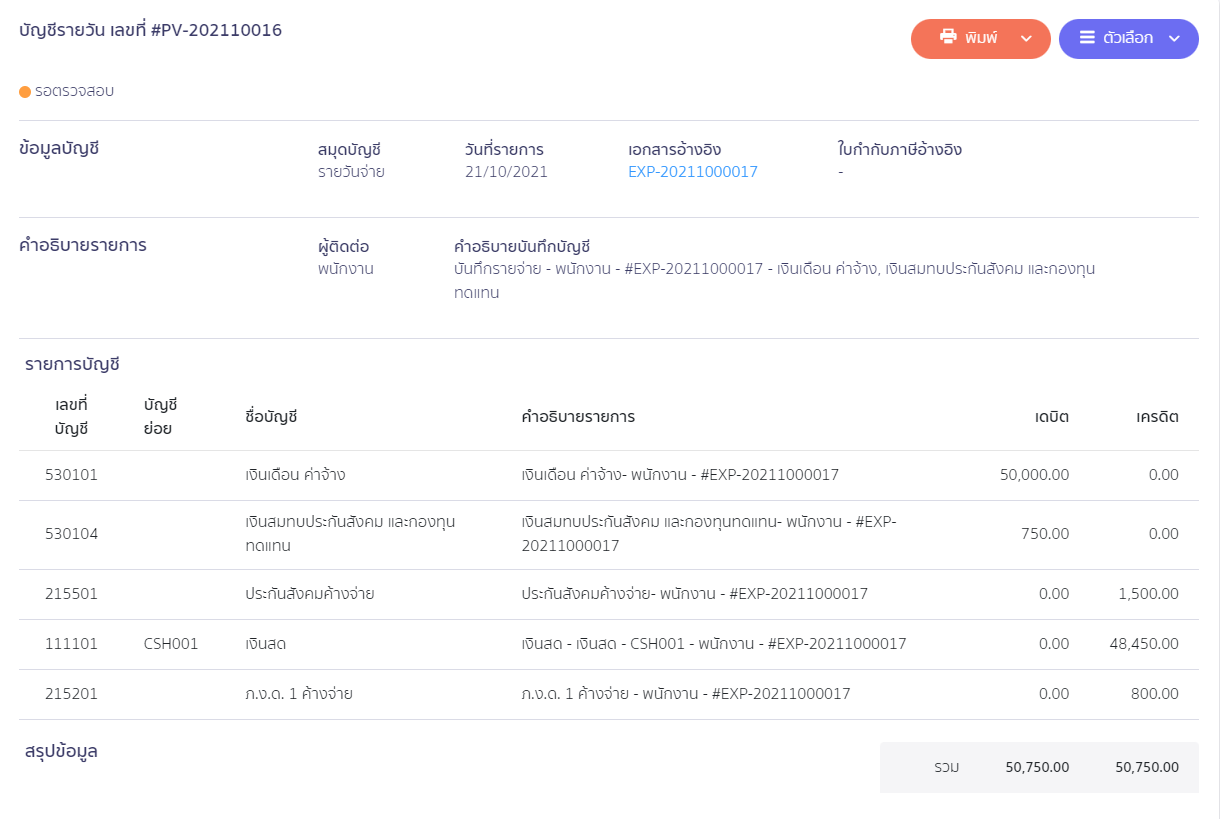Click the เลขที่บัญชี column header
This screenshot has width=1220, height=819.
coord(72,417)
